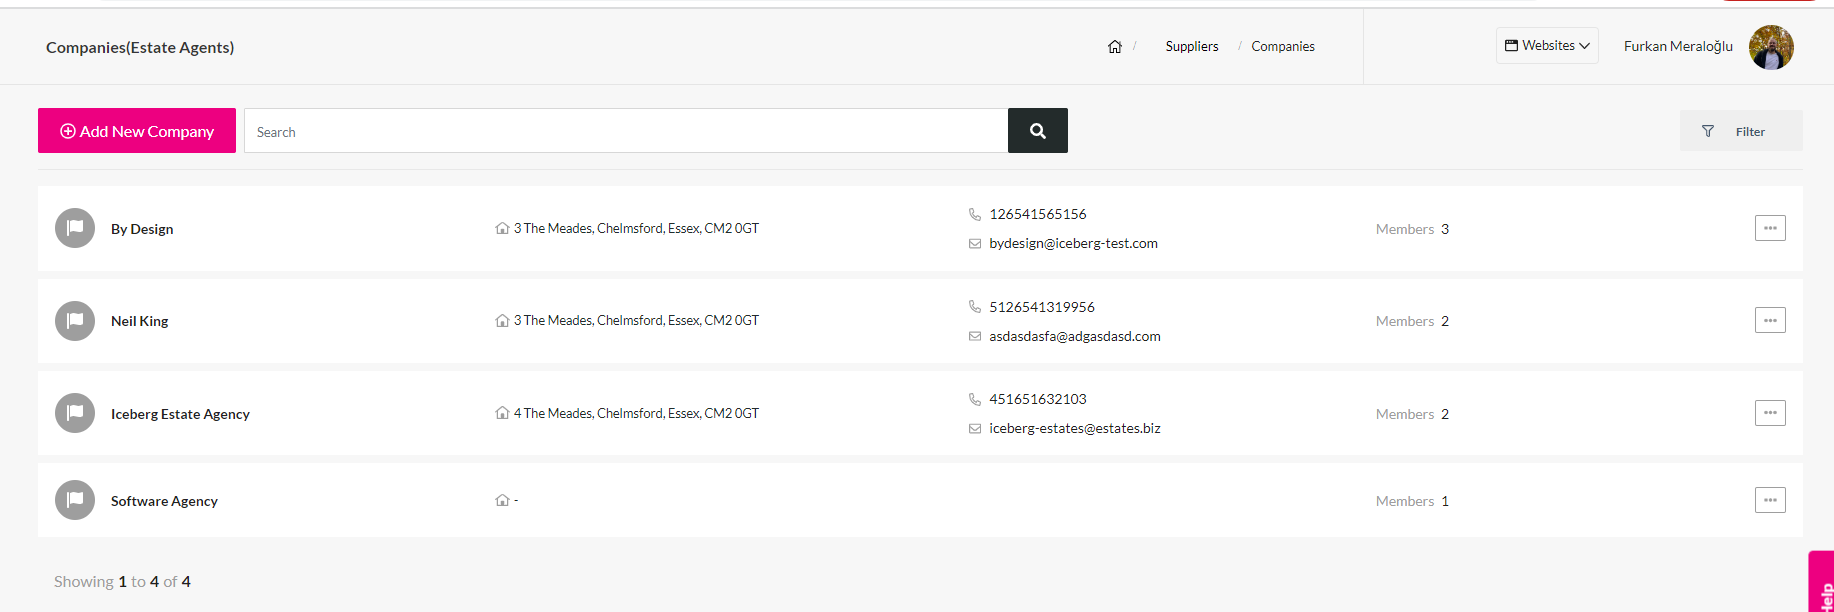Click the magnifier search button
The width and height of the screenshot is (1834, 612).
1038,131
